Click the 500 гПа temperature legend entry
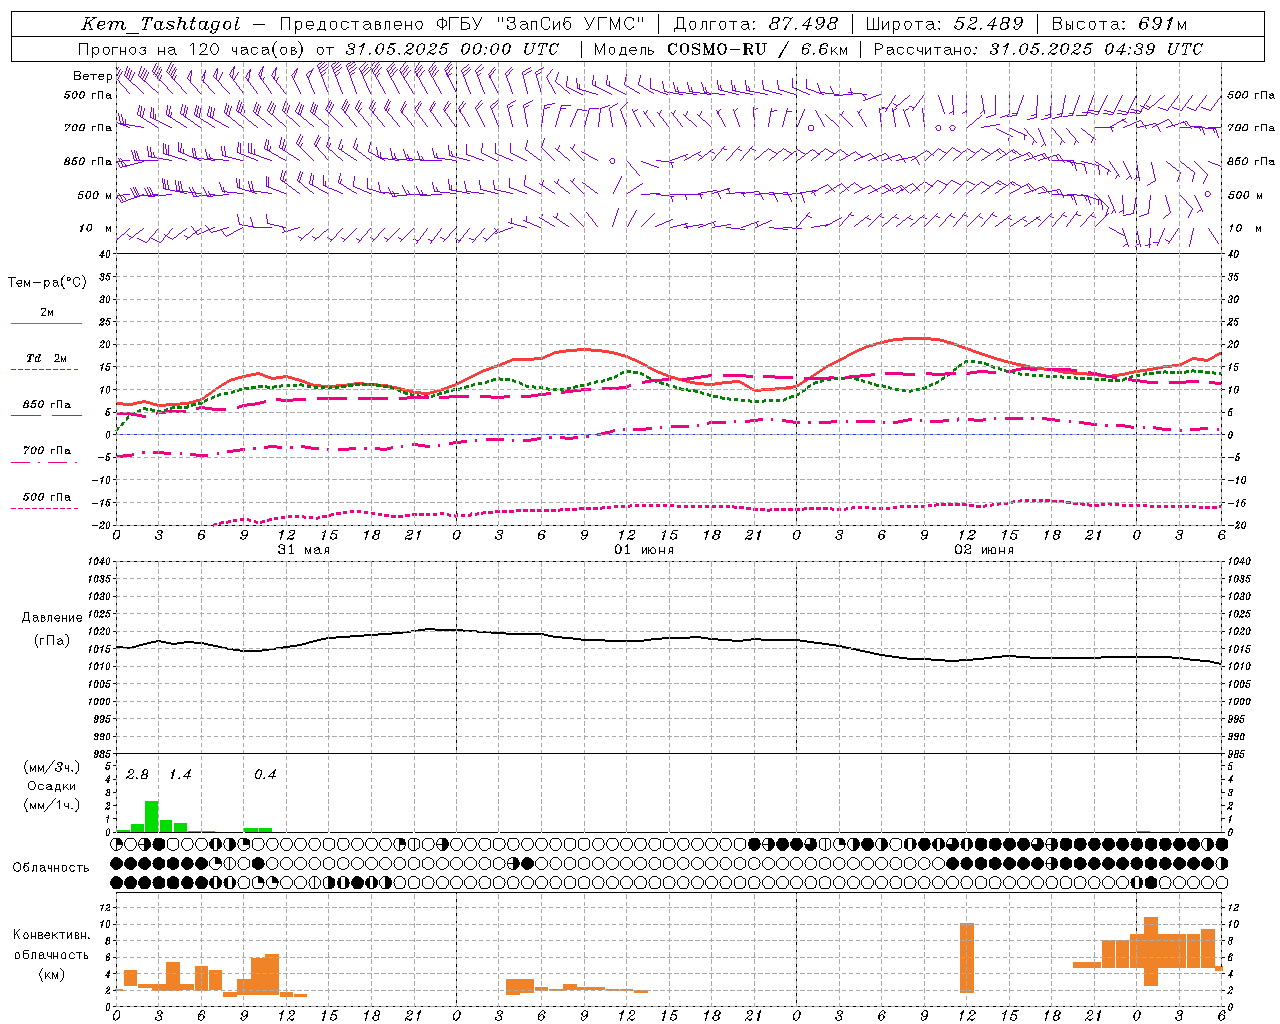The image size is (1280, 1024). tap(46, 497)
